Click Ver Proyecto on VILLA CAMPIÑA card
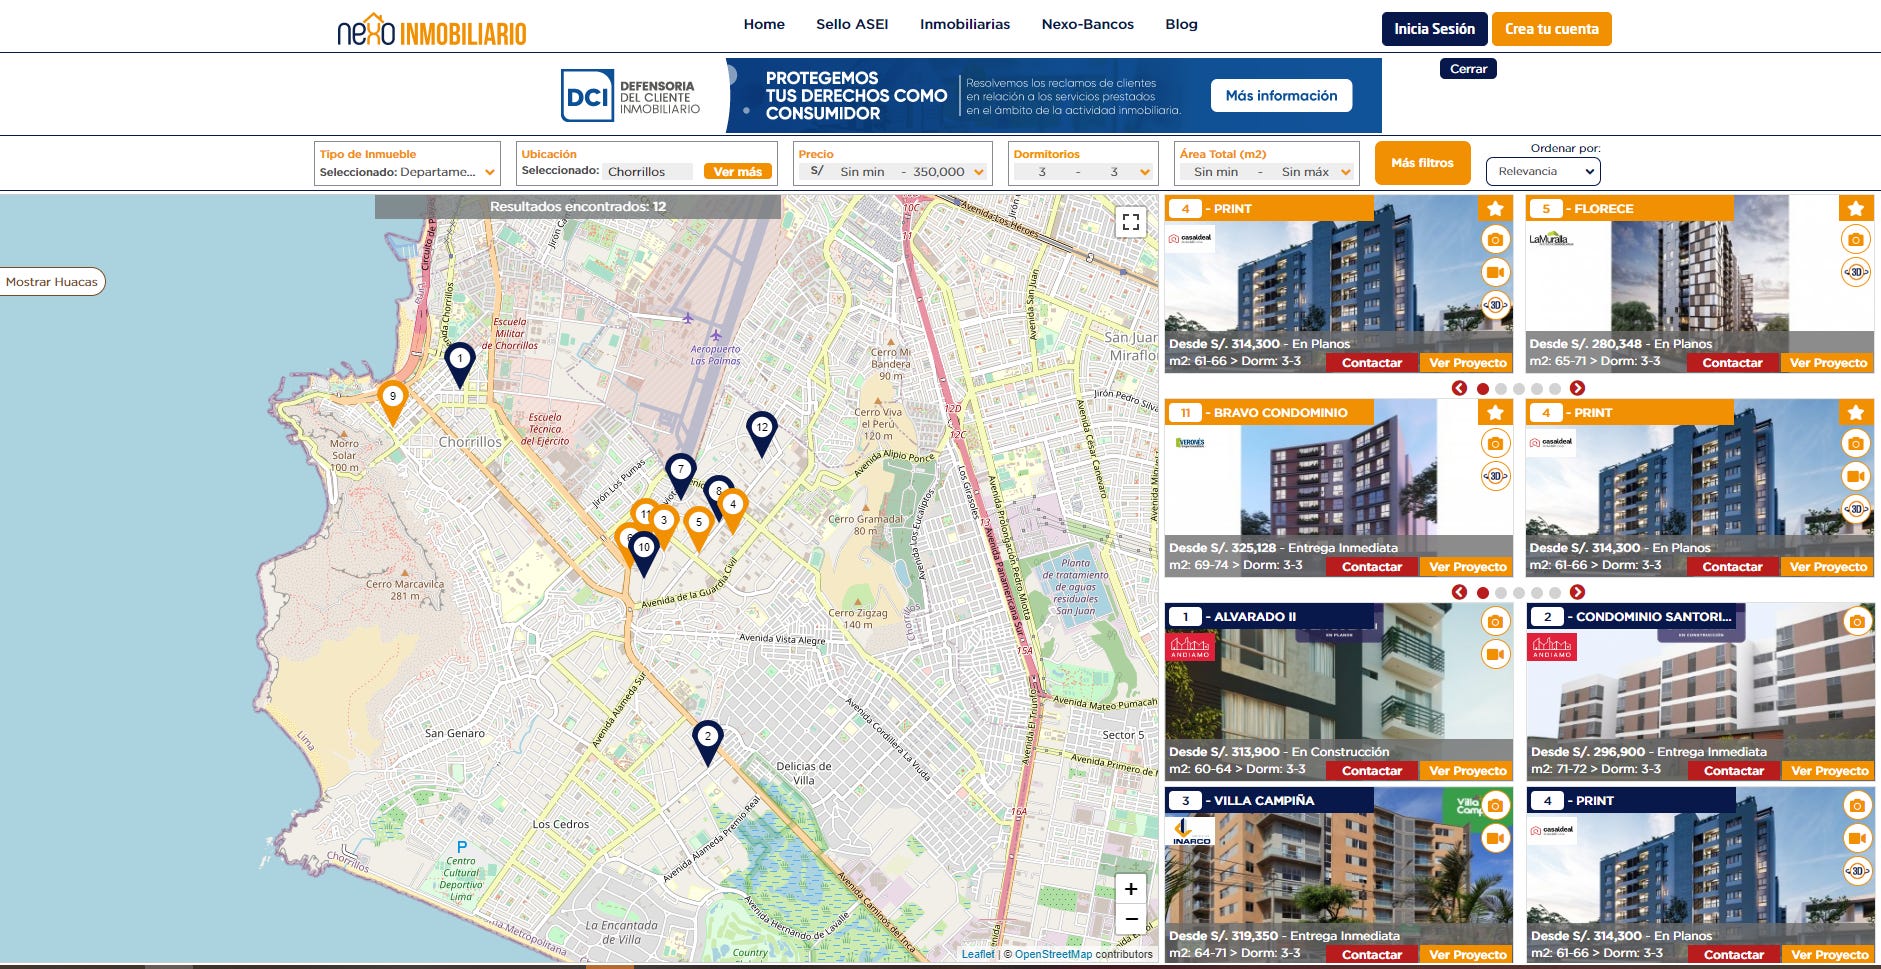 pos(1467,955)
